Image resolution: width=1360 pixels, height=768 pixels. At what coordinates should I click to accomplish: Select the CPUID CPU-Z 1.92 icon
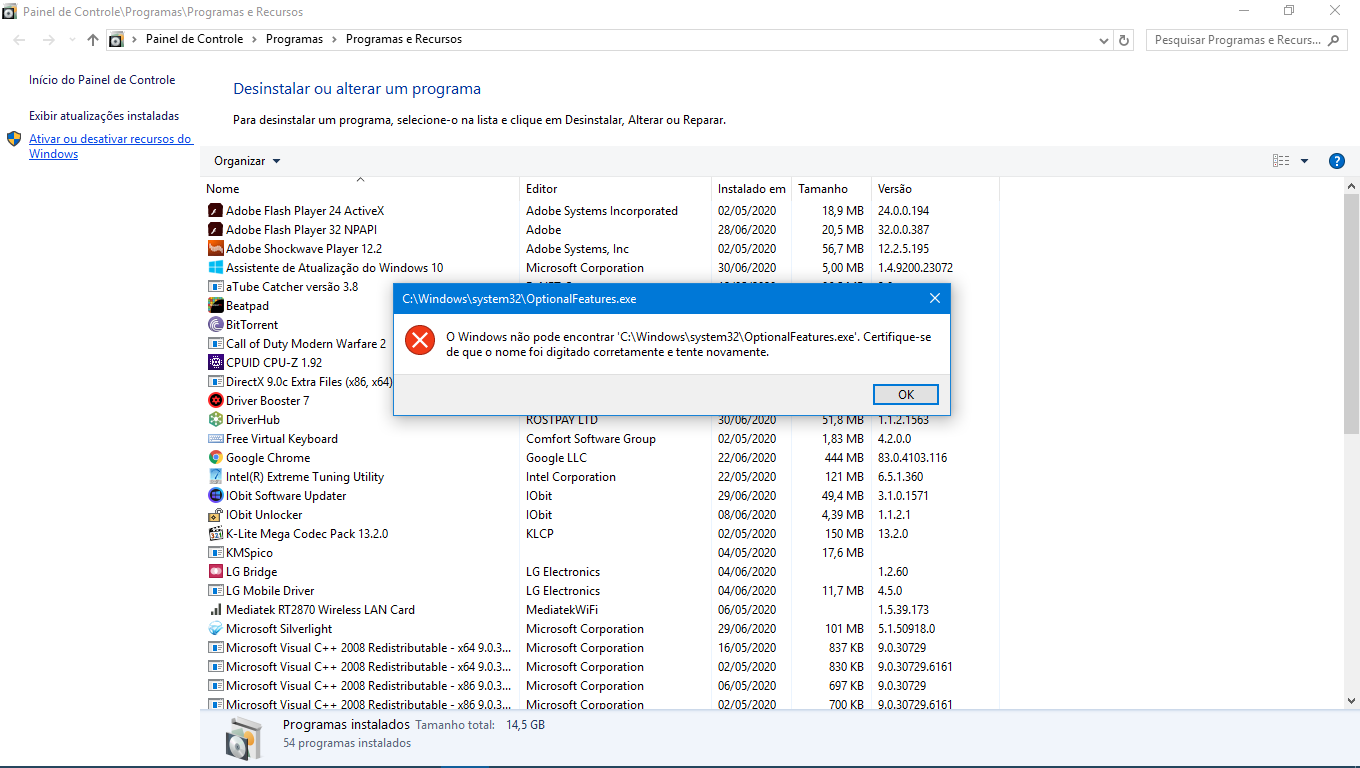click(215, 363)
